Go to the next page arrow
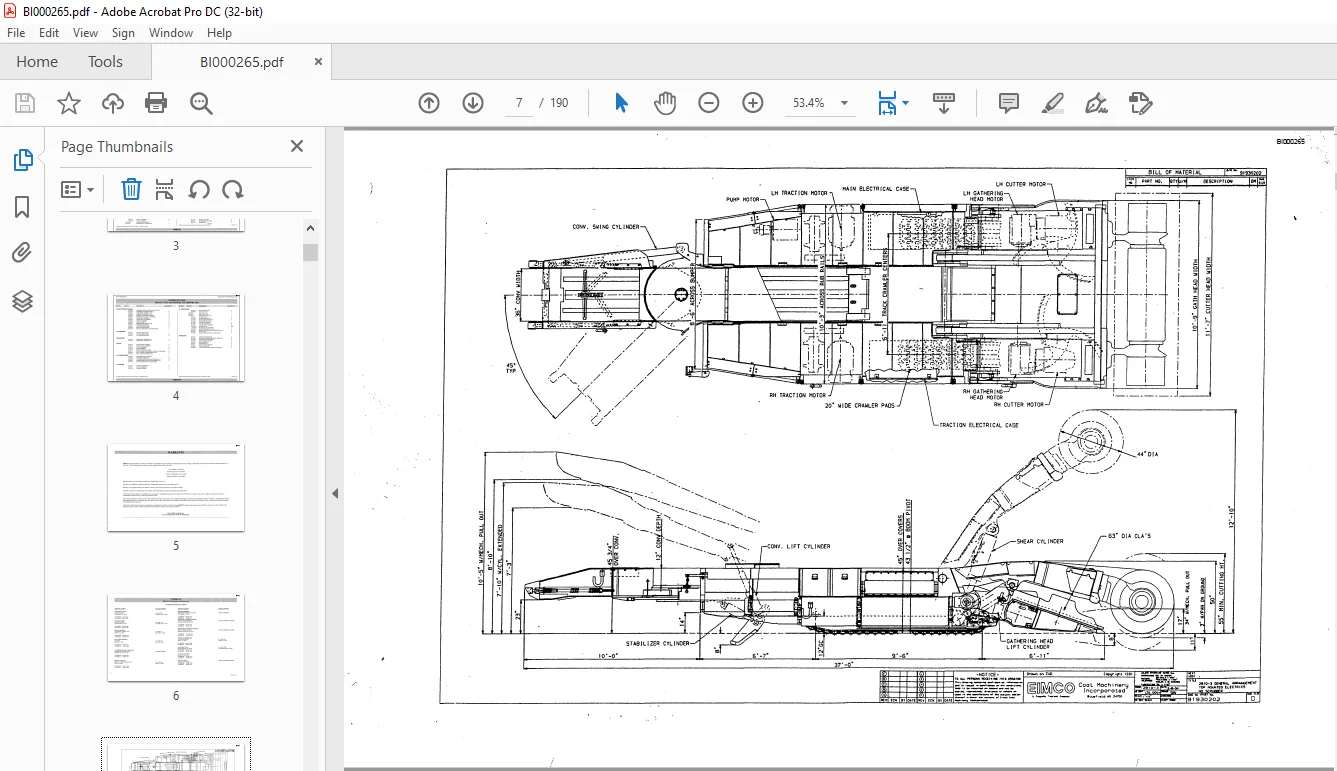Image resolution: width=1337 pixels, height=771 pixels. [x=473, y=103]
